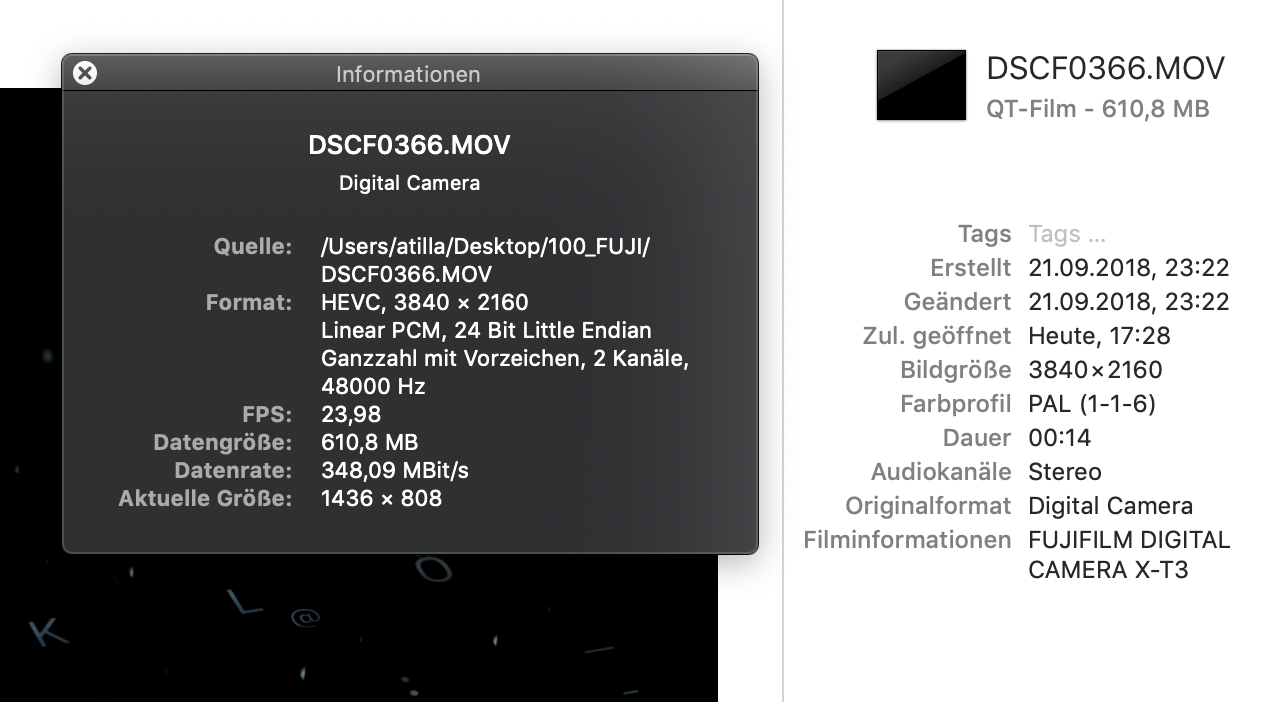Click the Bildgröße label in the preview pane
1278x702 pixels.
point(955,370)
